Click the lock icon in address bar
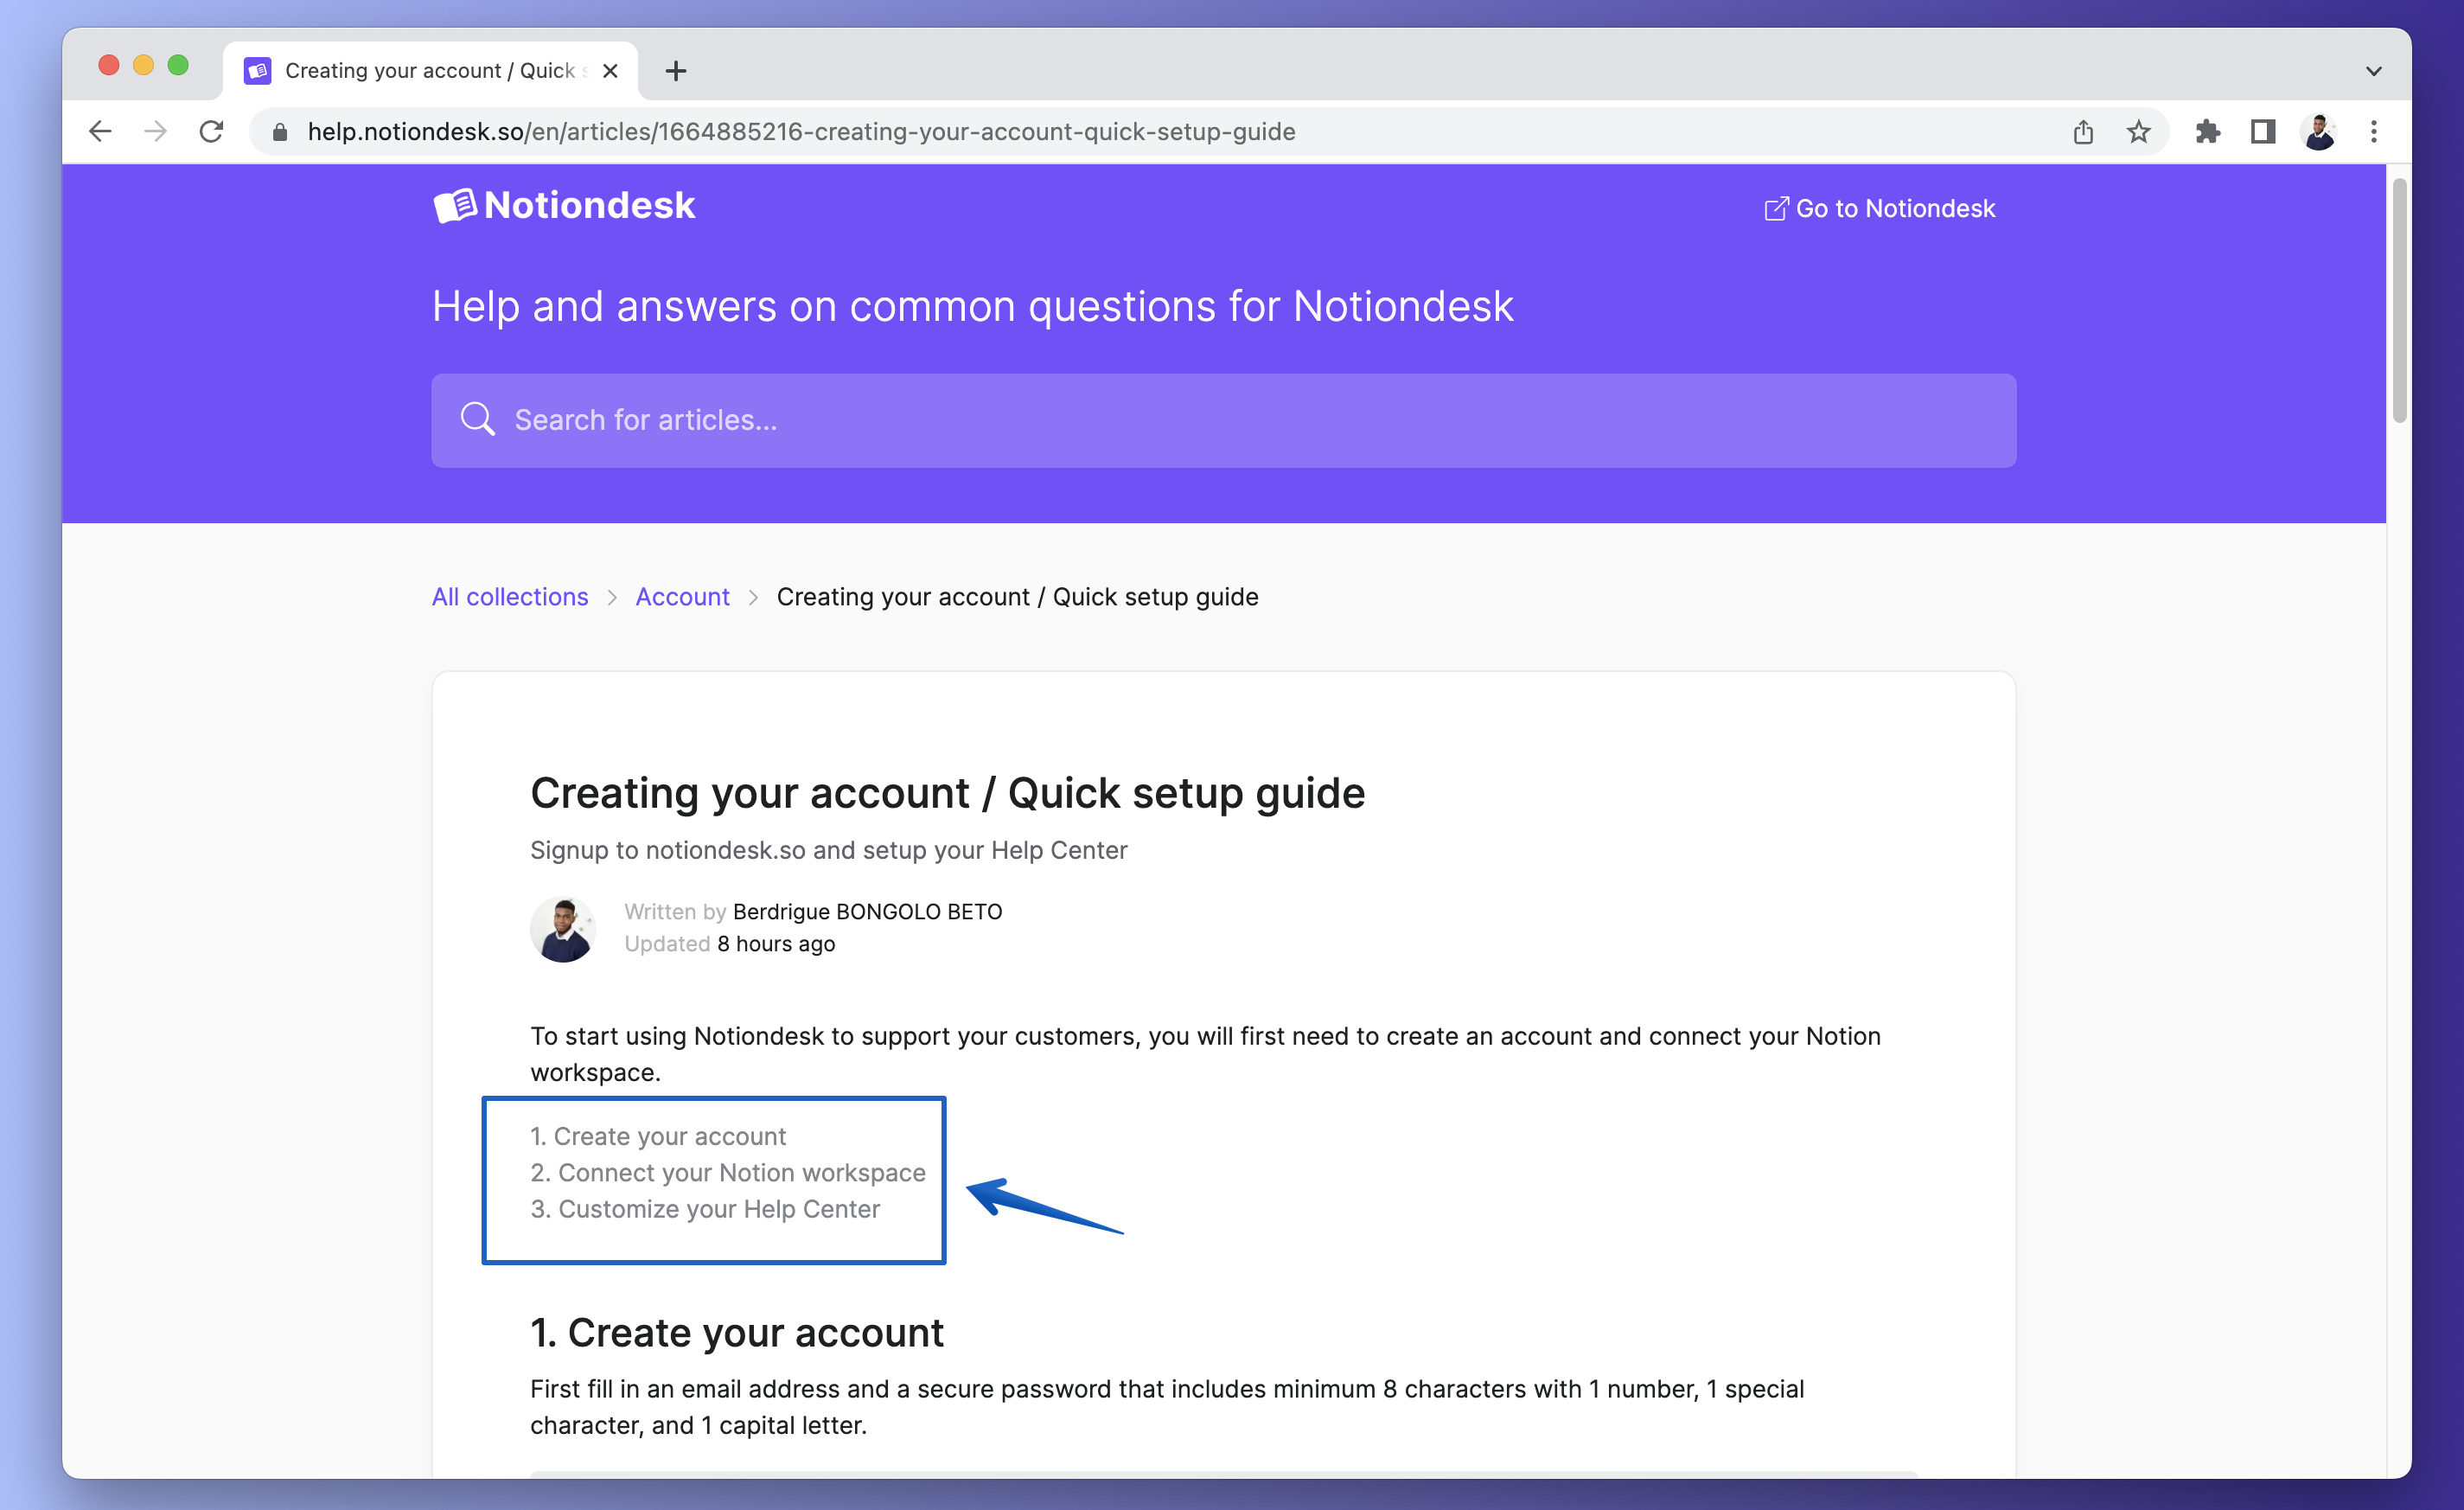The height and width of the screenshot is (1510, 2464). [x=280, y=132]
